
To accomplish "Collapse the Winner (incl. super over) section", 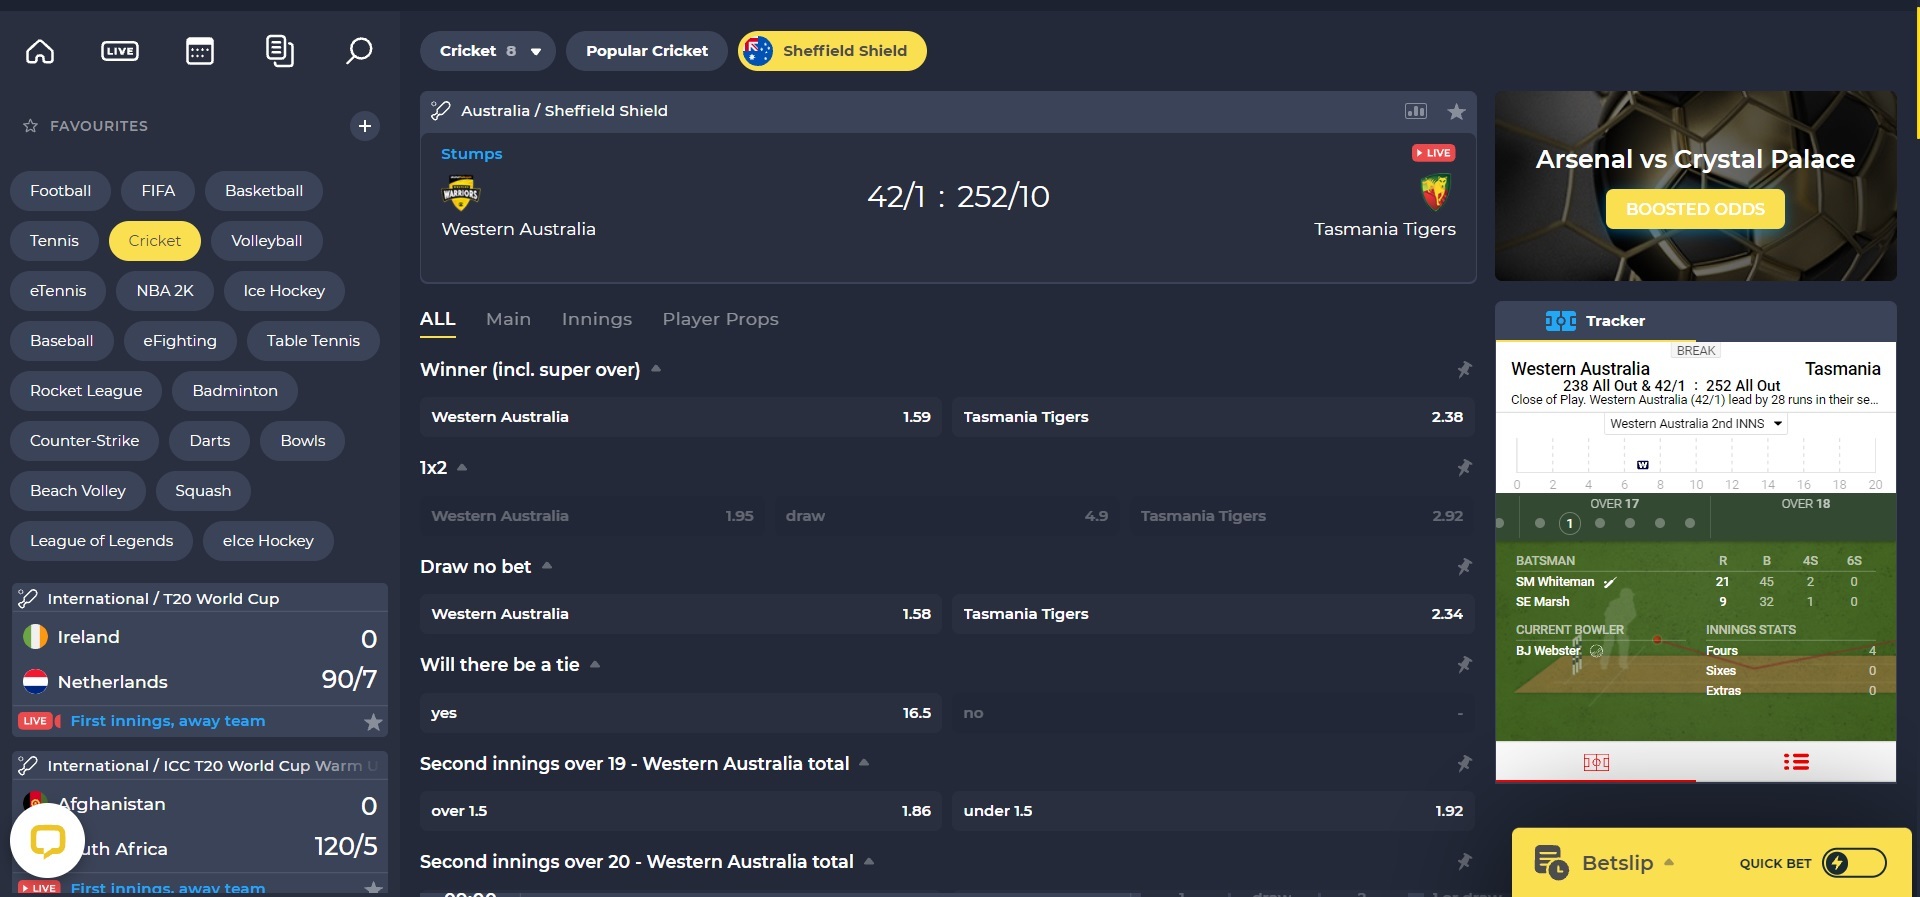I will 656,369.
